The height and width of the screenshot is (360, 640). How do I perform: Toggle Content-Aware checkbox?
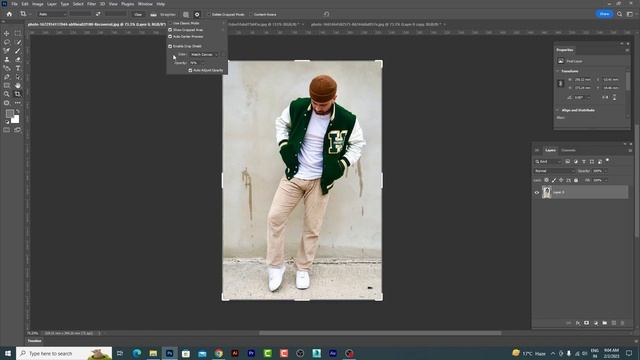coord(251,14)
